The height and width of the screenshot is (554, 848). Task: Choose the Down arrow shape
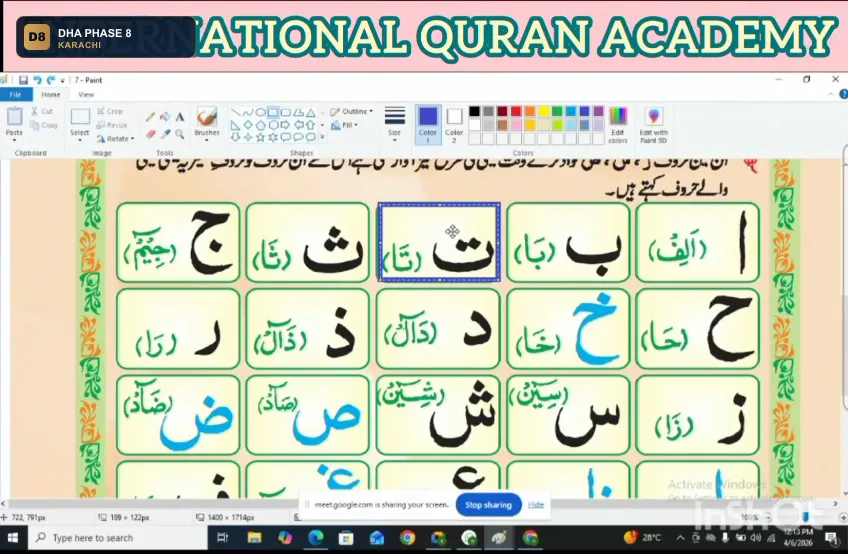click(x=235, y=137)
